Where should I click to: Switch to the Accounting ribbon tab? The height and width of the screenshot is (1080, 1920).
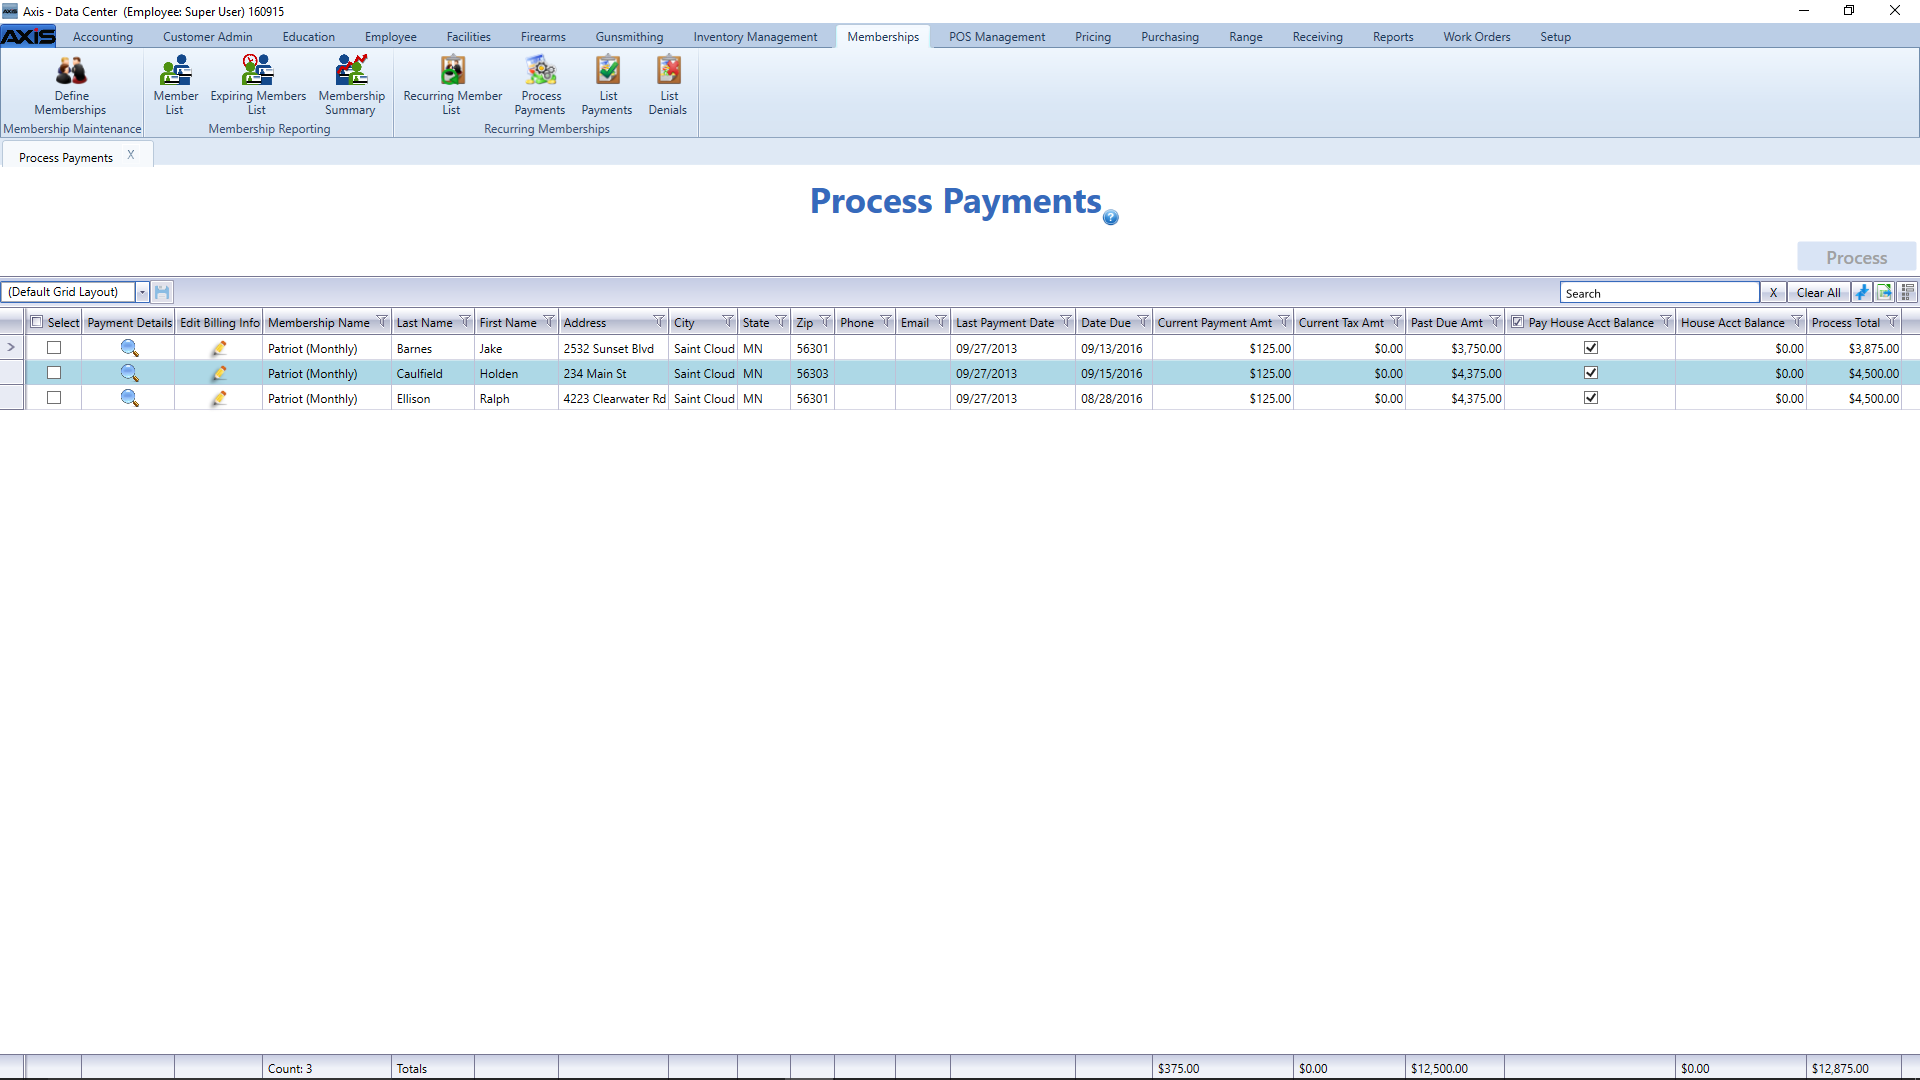(103, 37)
